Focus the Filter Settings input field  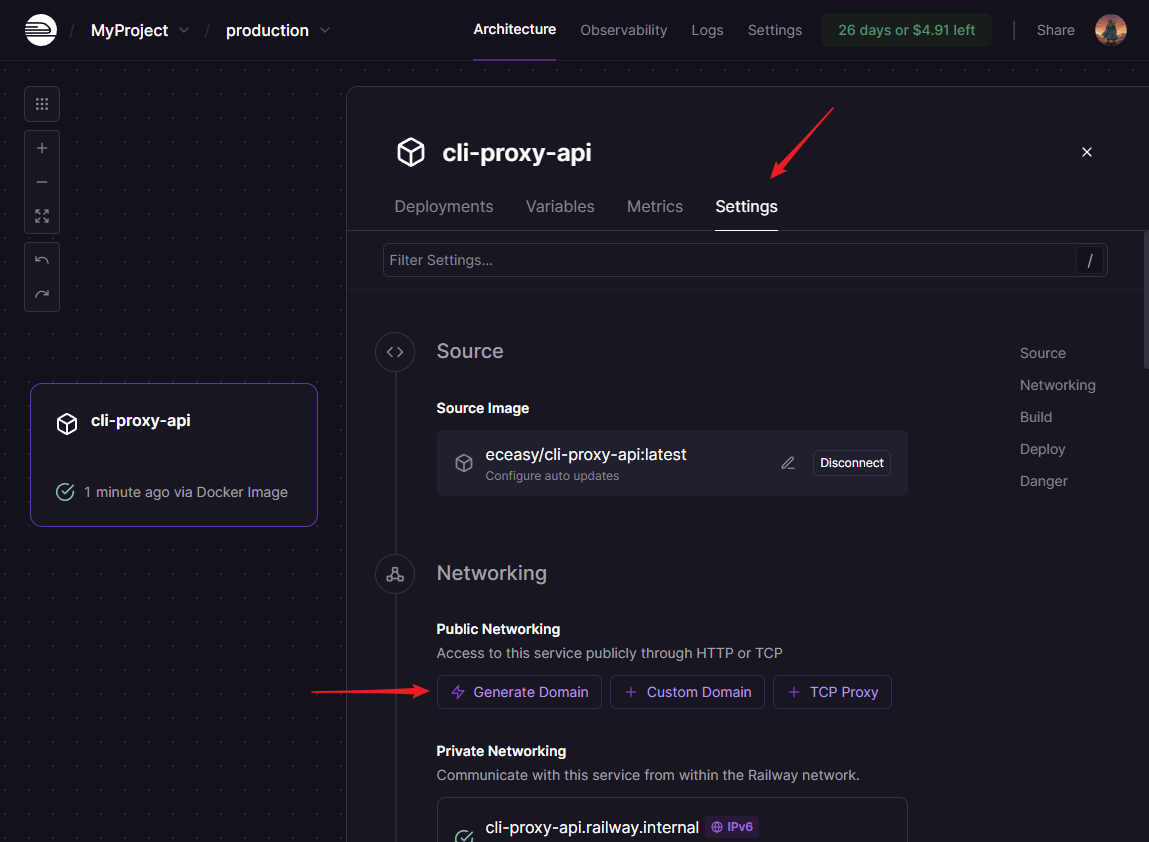tap(730, 260)
